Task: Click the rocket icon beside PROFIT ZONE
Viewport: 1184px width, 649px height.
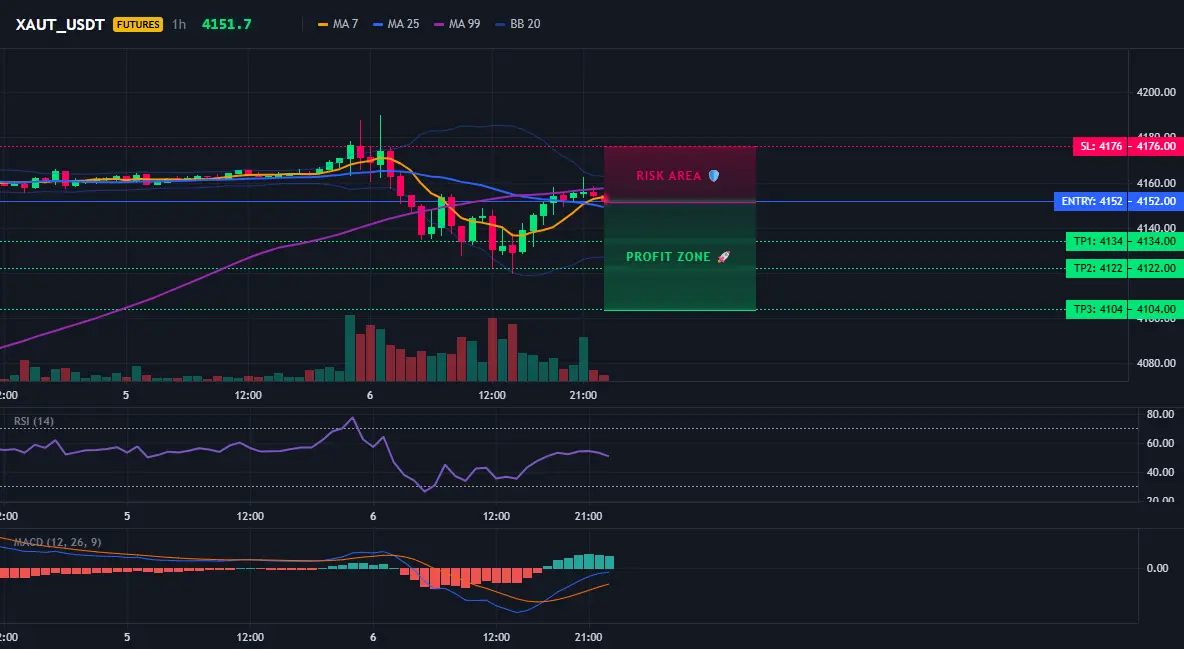Action: coord(723,257)
